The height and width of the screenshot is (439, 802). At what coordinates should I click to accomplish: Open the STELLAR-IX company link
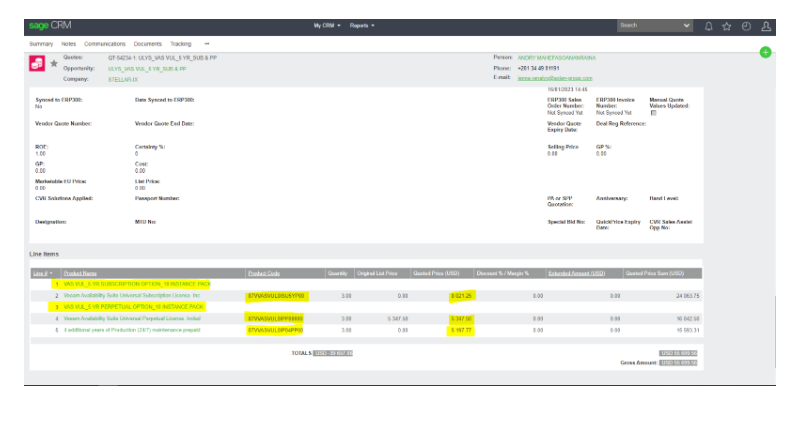123,80
